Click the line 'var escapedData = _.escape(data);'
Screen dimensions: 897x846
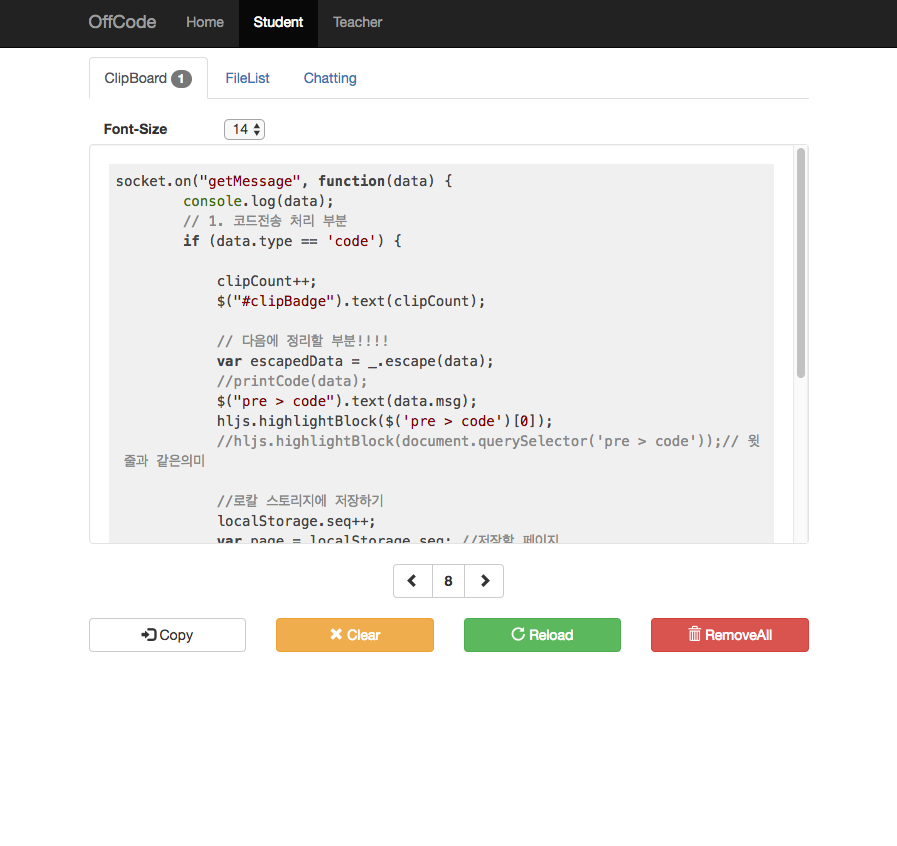355,361
